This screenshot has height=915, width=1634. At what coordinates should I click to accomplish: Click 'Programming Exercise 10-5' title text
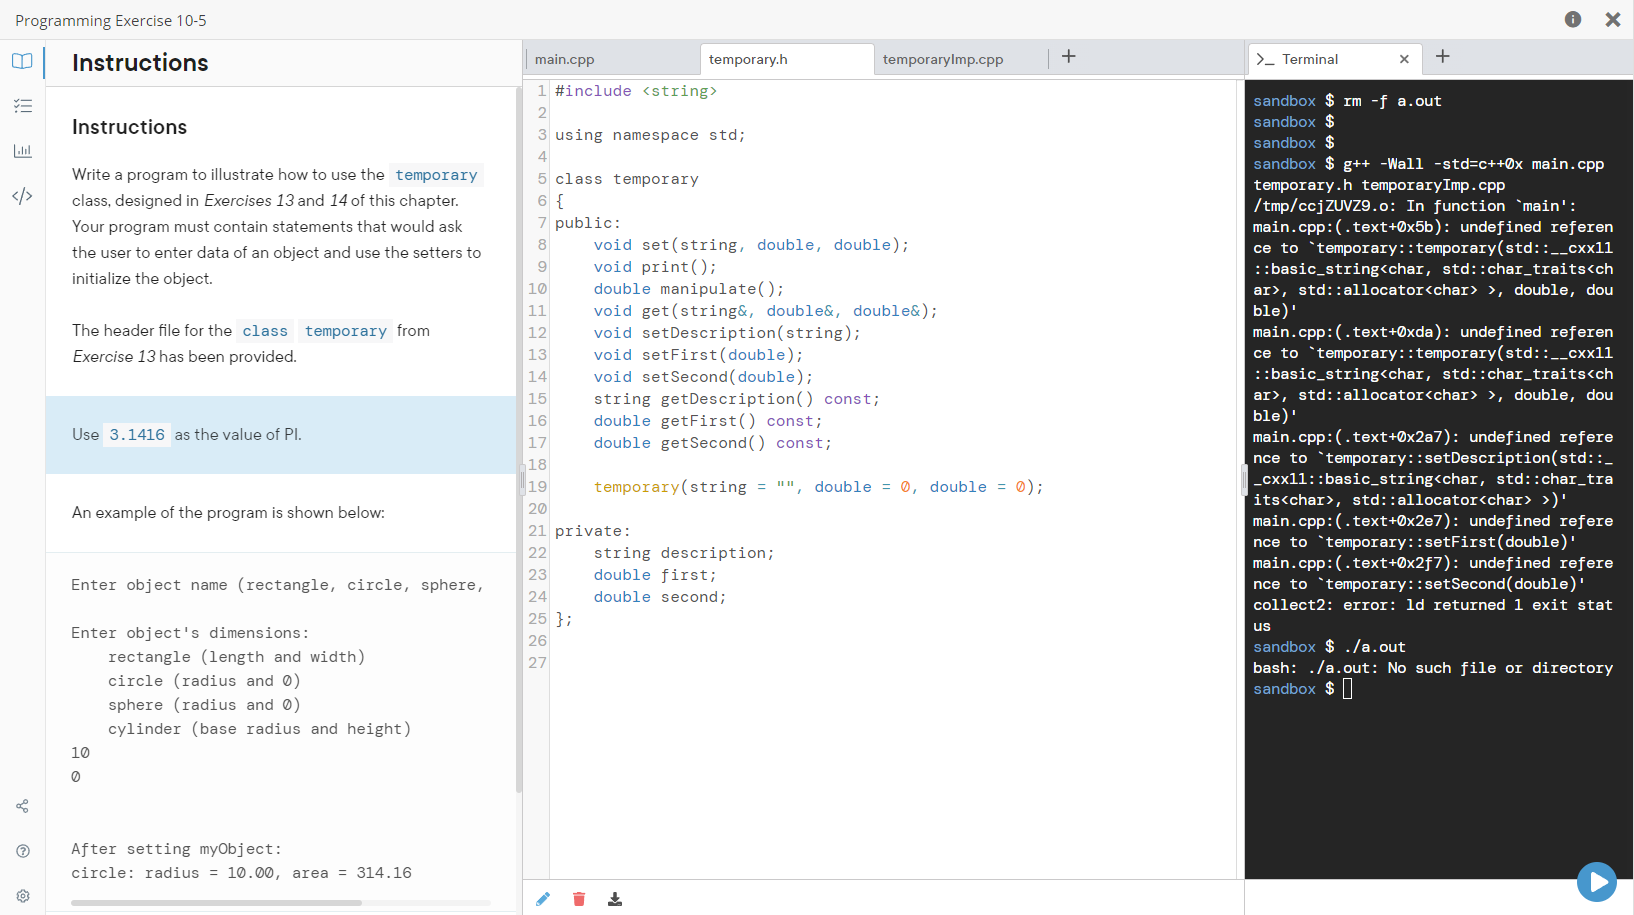tap(111, 20)
